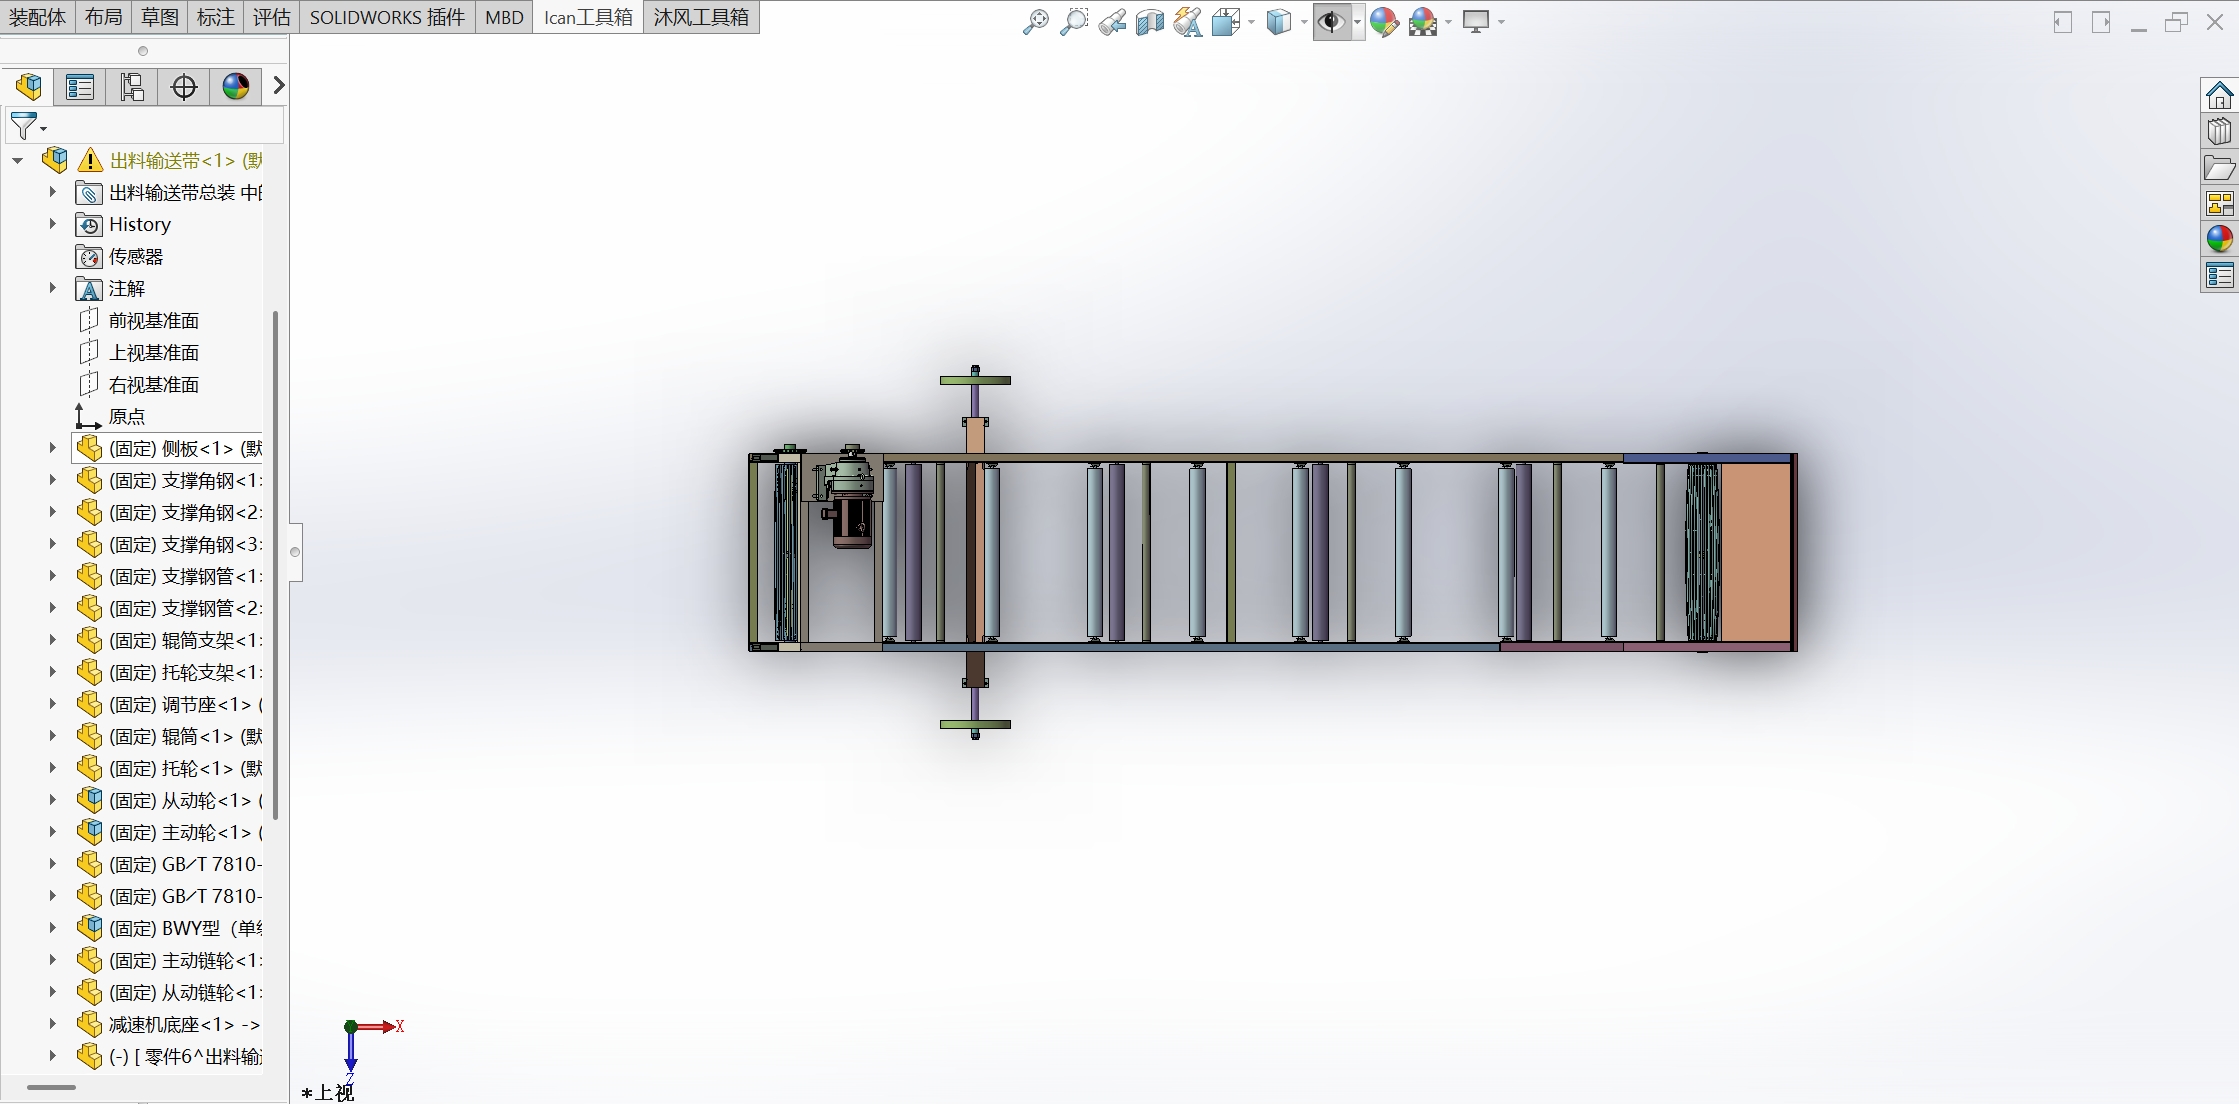Select the 前视基准面 plane item
Viewport: 2239px width, 1104px height.
(x=154, y=320)
